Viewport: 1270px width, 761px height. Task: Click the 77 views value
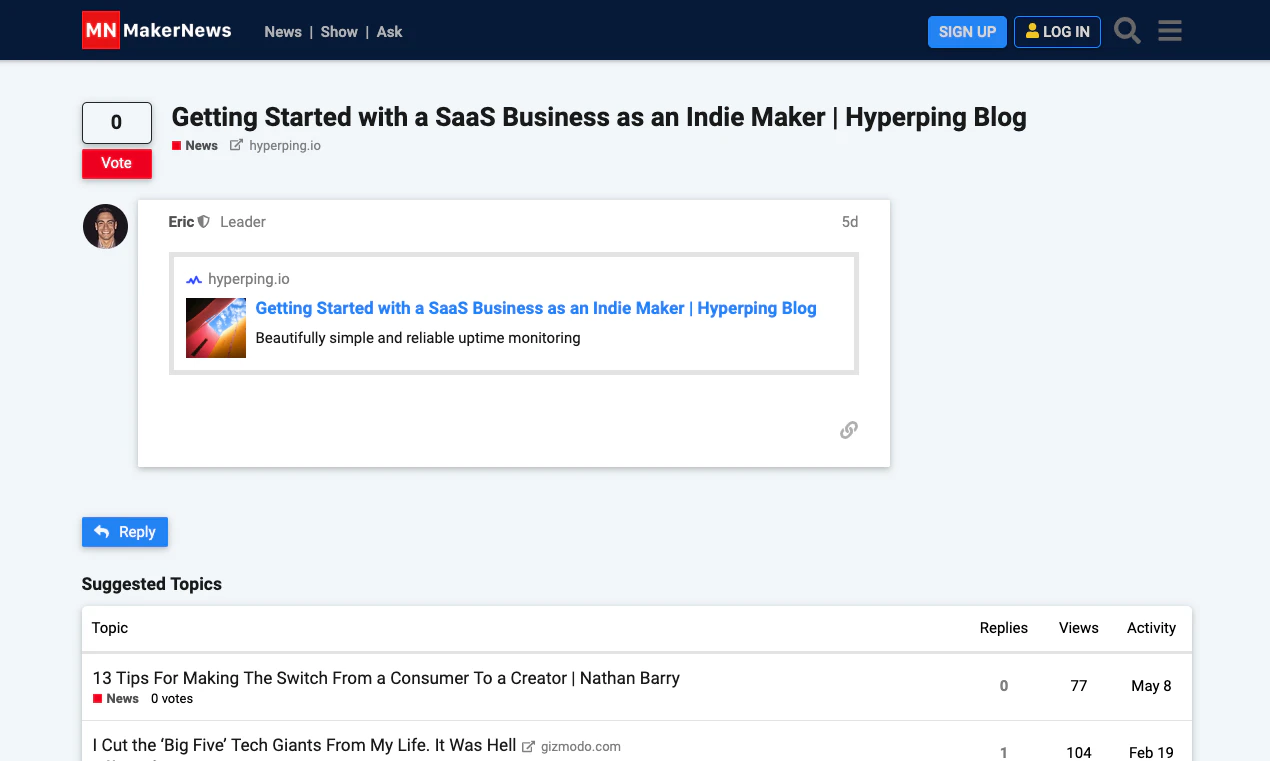pyautogui.click(x=1079, y=686)
